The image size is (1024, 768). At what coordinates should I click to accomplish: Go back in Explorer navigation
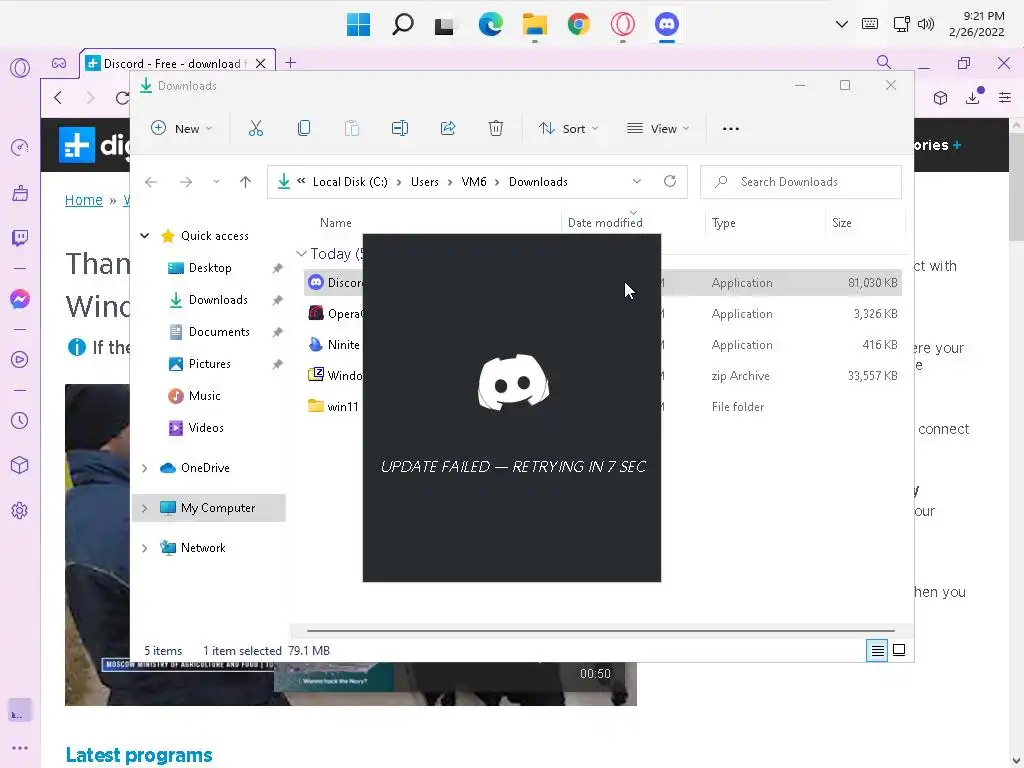click(151, 182)
